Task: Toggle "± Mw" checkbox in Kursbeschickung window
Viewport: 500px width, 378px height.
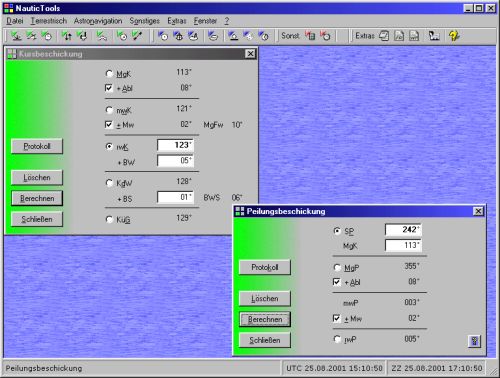Action: click(x=109, y=125)
